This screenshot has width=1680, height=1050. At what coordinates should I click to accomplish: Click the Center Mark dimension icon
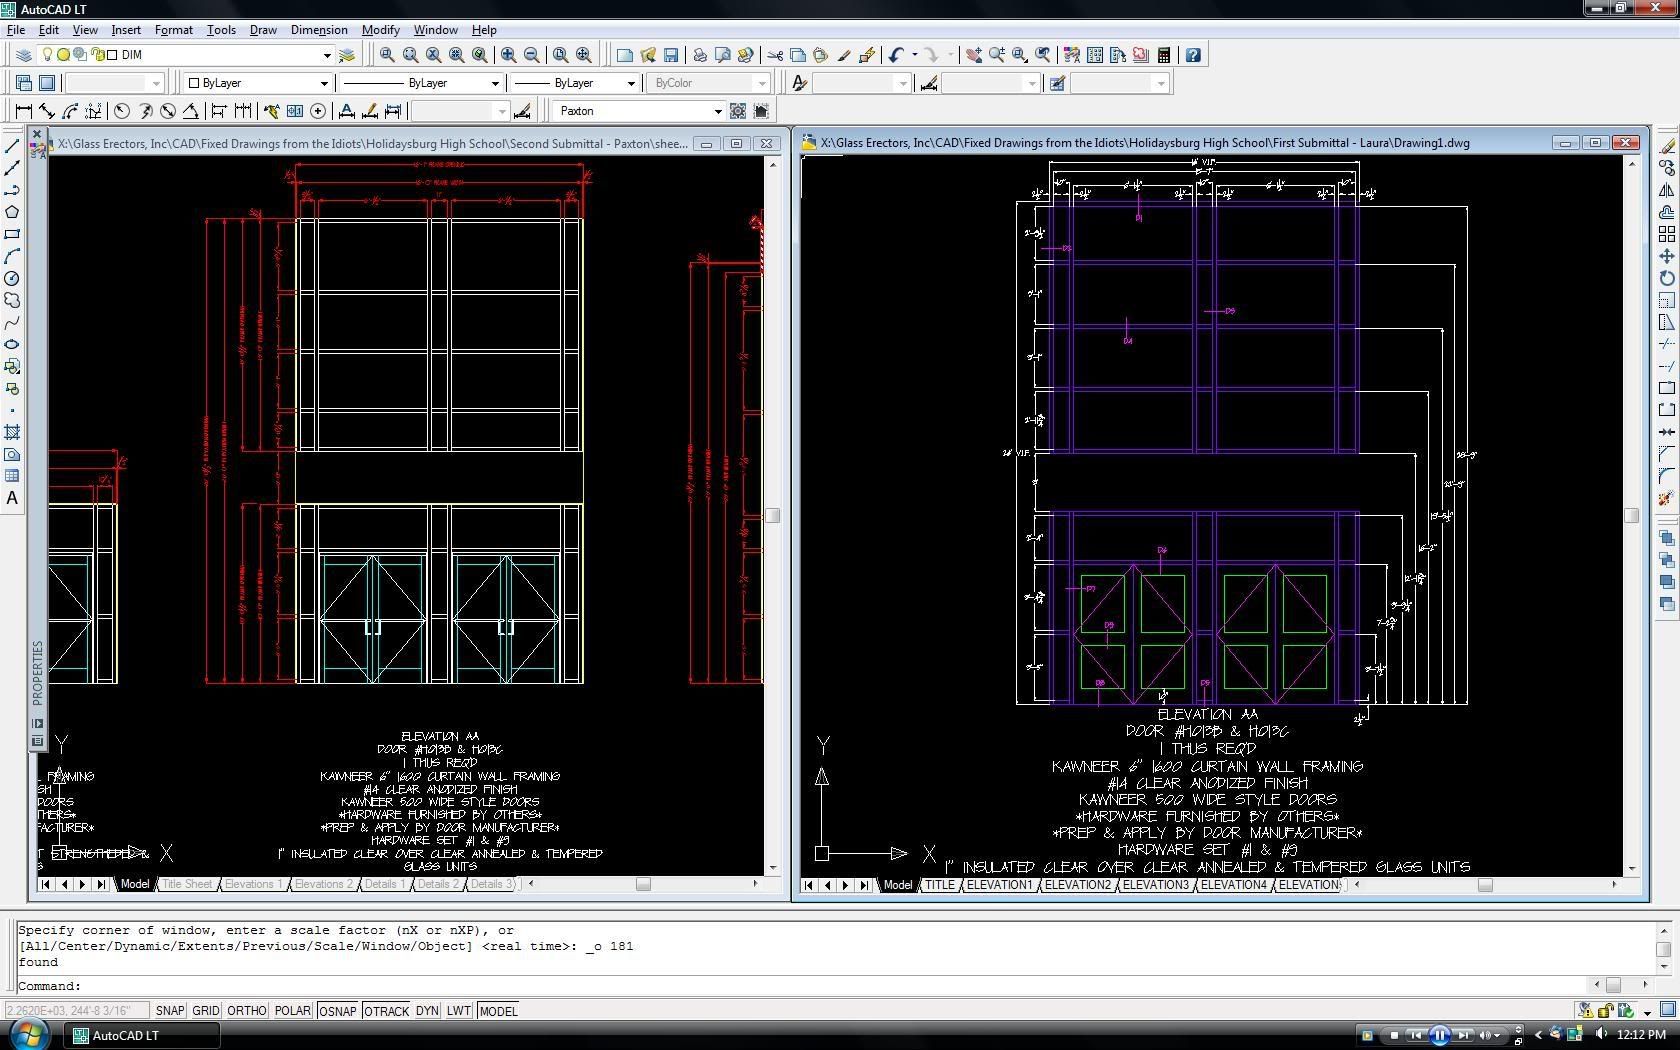pyautogui.click(x=318, y=111)
